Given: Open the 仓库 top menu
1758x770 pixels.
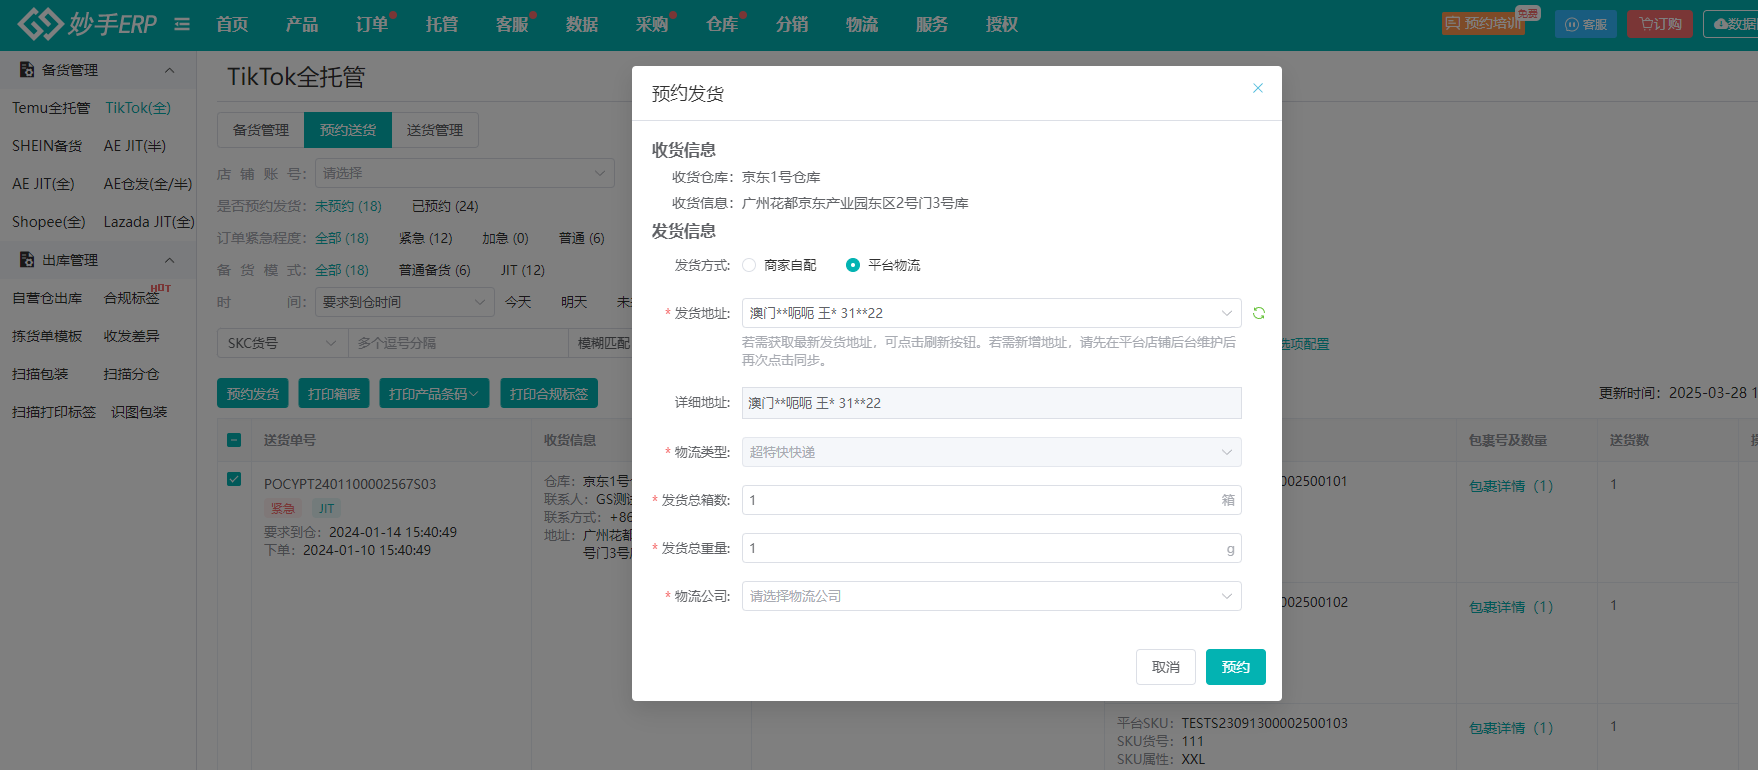Looking at the screenshot, I should click(x=722, y=24).
